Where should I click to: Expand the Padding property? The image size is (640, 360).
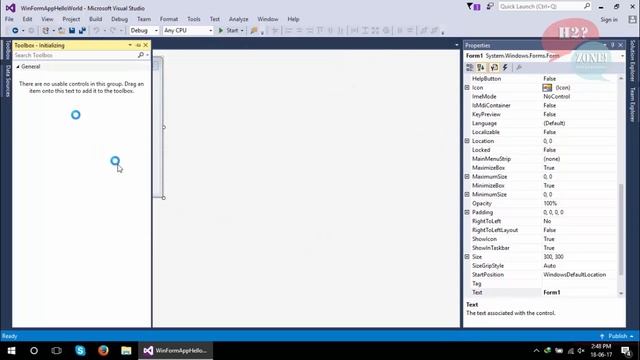click(x=467, y=212)
